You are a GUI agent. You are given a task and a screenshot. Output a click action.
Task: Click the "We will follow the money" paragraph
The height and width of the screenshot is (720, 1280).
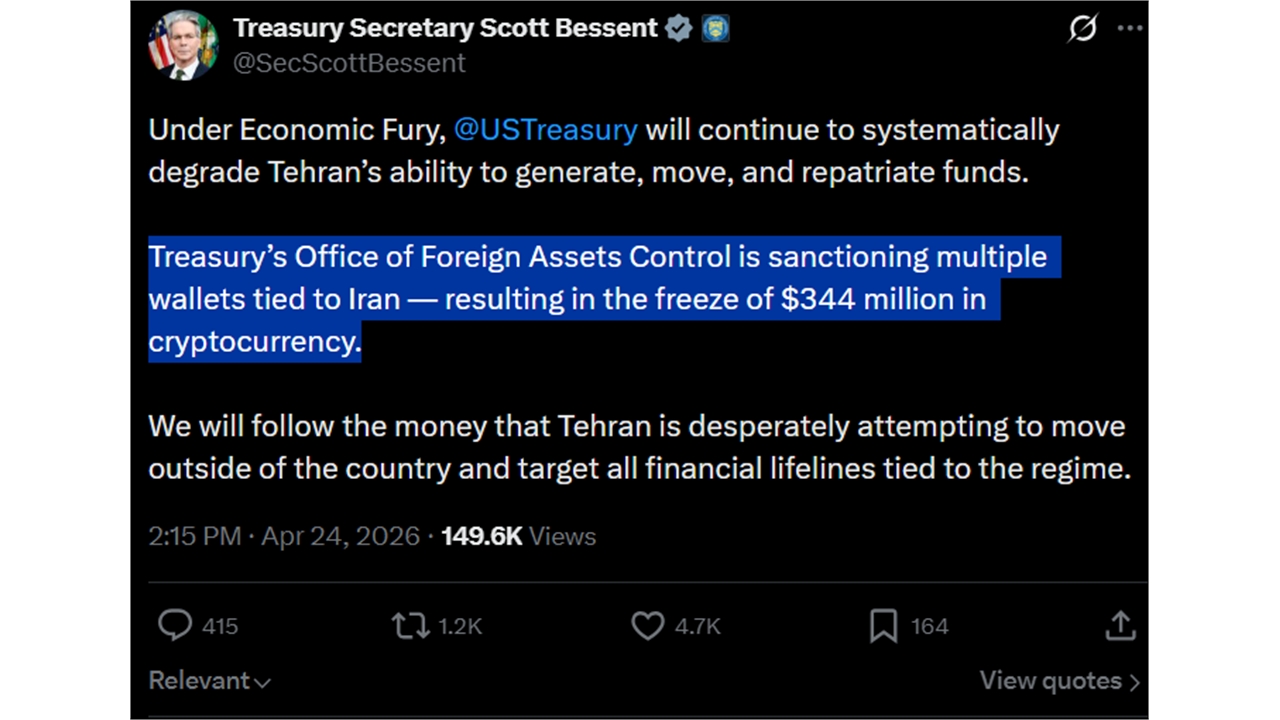point(637,447)
